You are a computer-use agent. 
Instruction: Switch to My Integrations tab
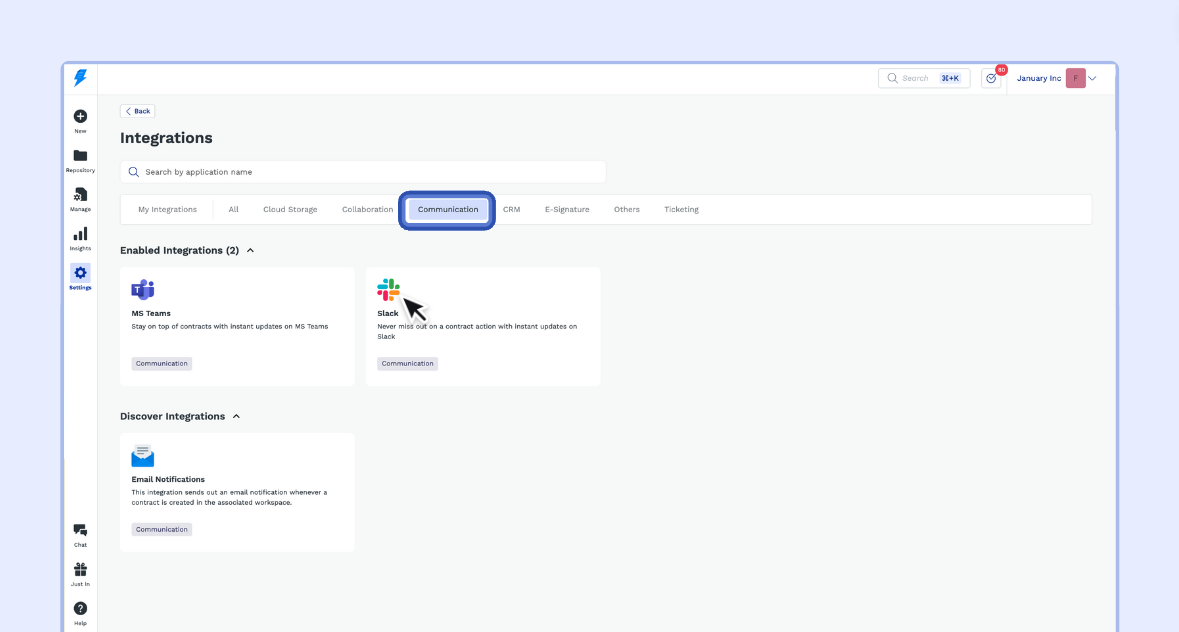pos(168,210)
